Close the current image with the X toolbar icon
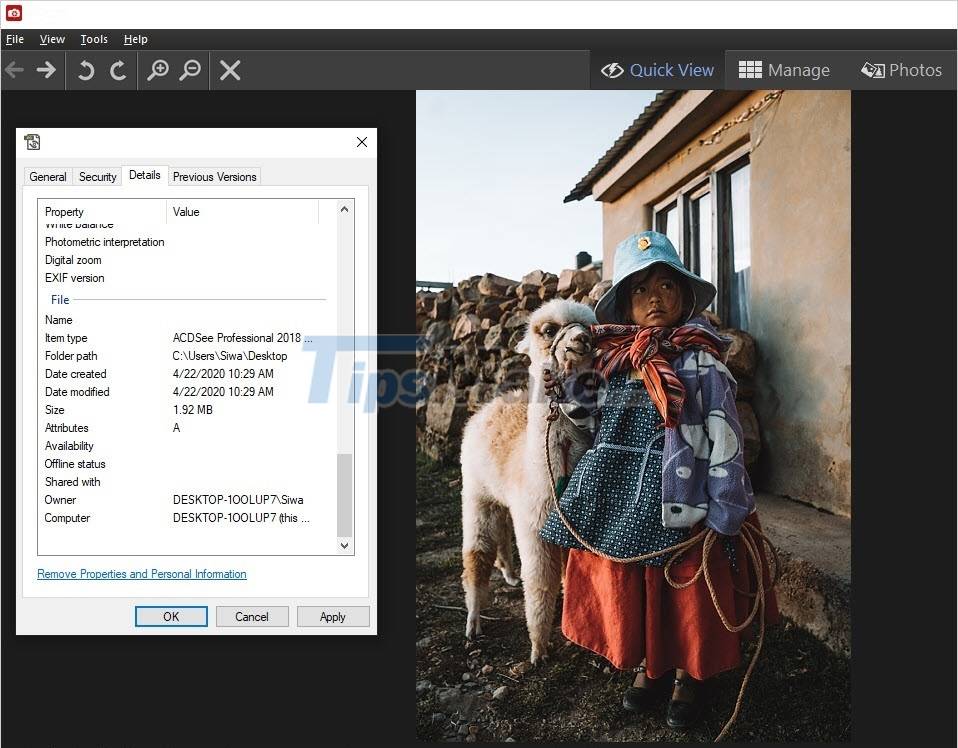 [229, 70]
